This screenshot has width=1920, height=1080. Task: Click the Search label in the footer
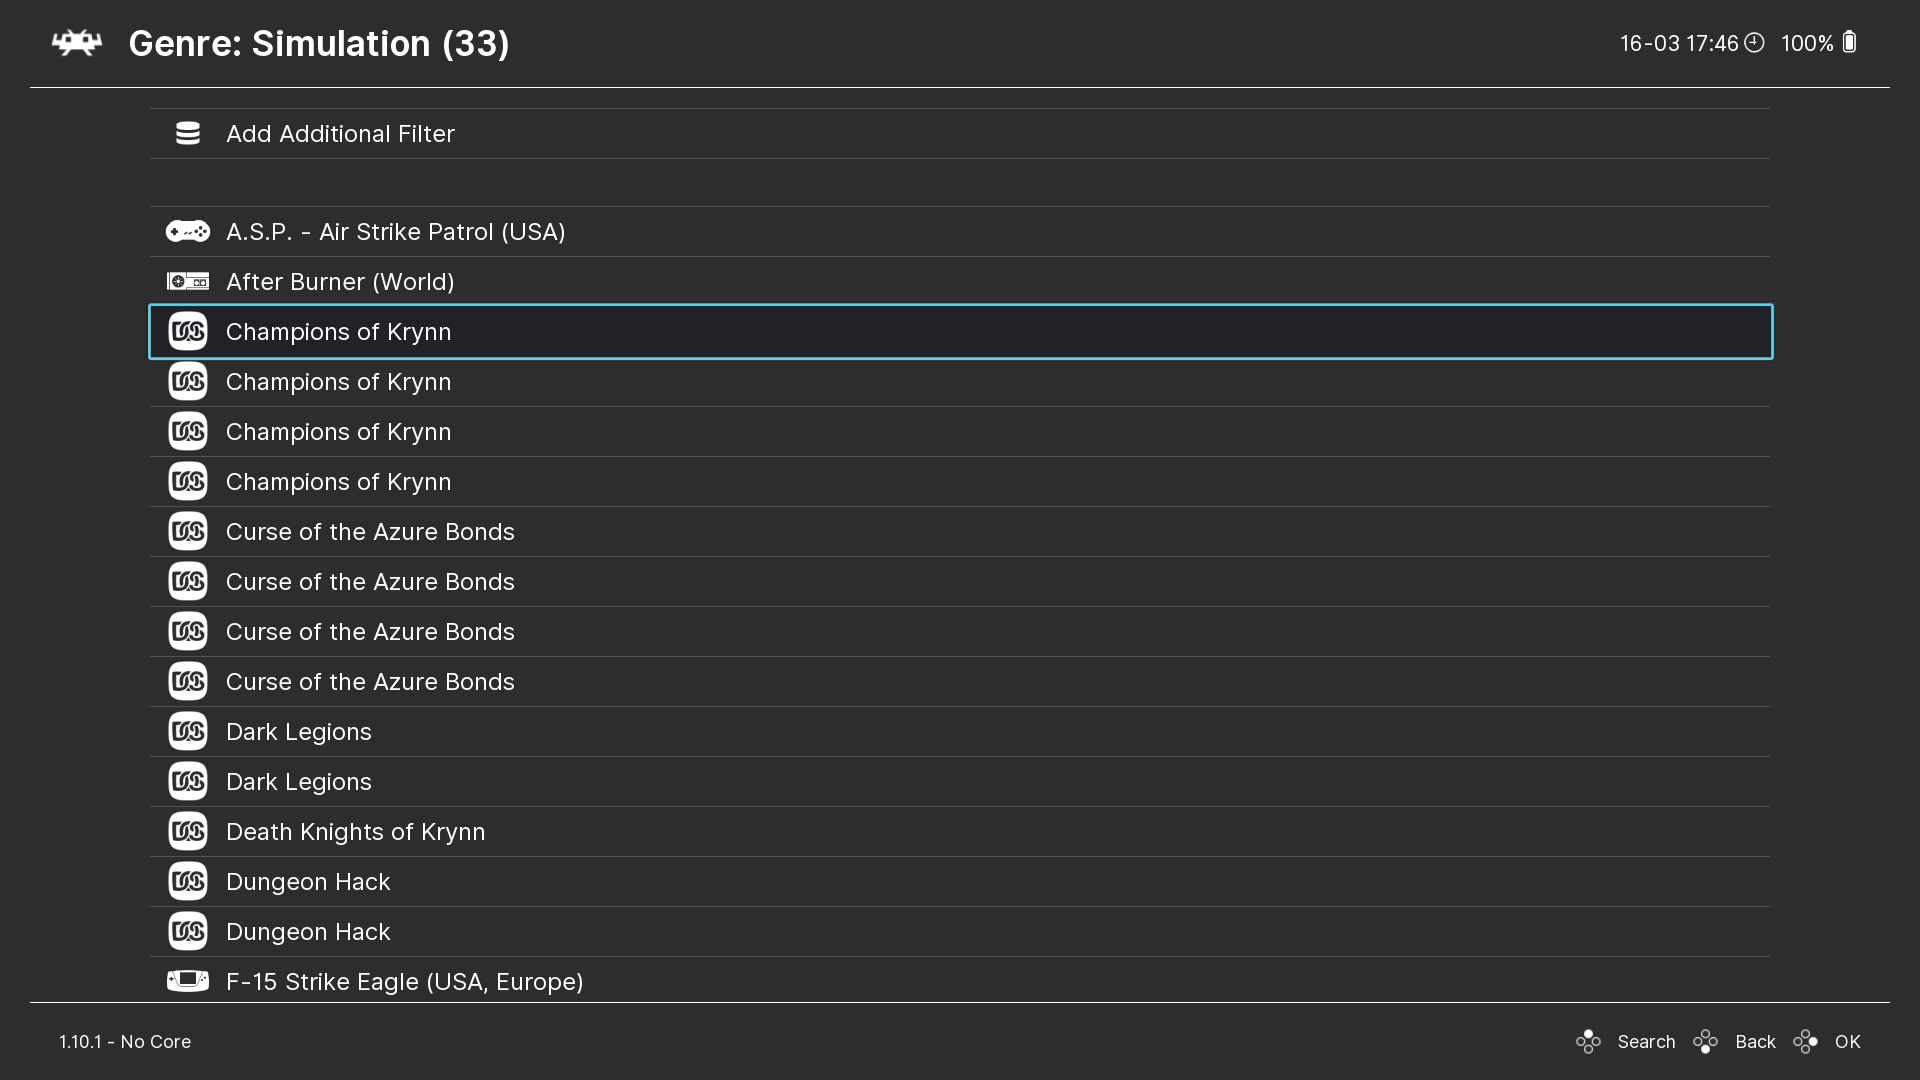pos(1646,1042)
